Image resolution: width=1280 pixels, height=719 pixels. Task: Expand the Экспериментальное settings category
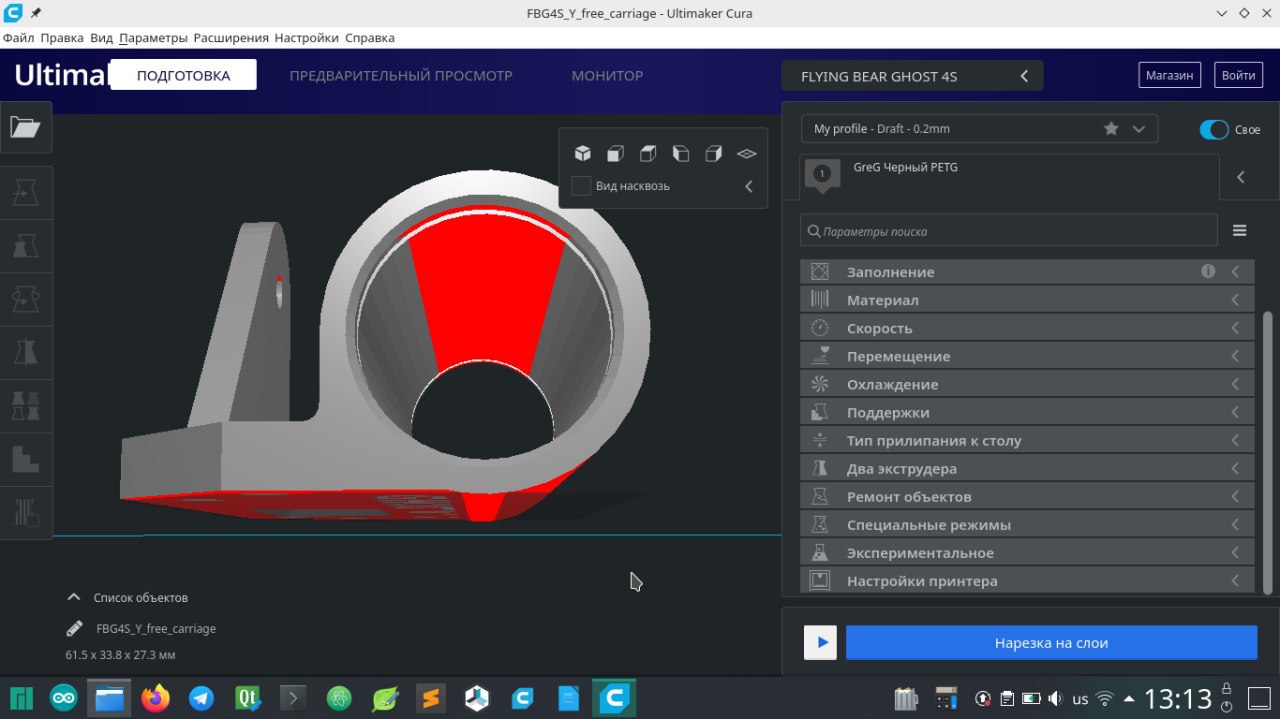coord(1027,552)
